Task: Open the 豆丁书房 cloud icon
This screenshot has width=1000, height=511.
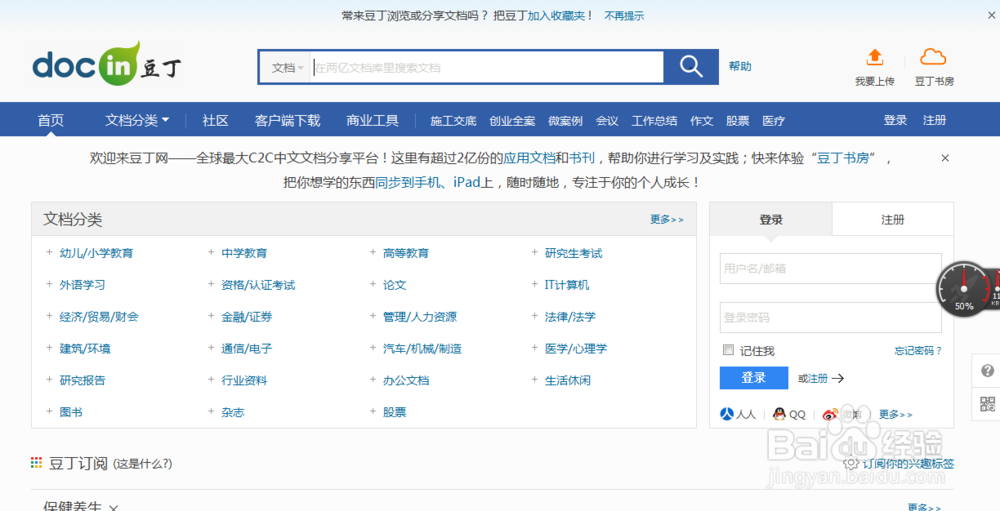Action: (933, 57)
